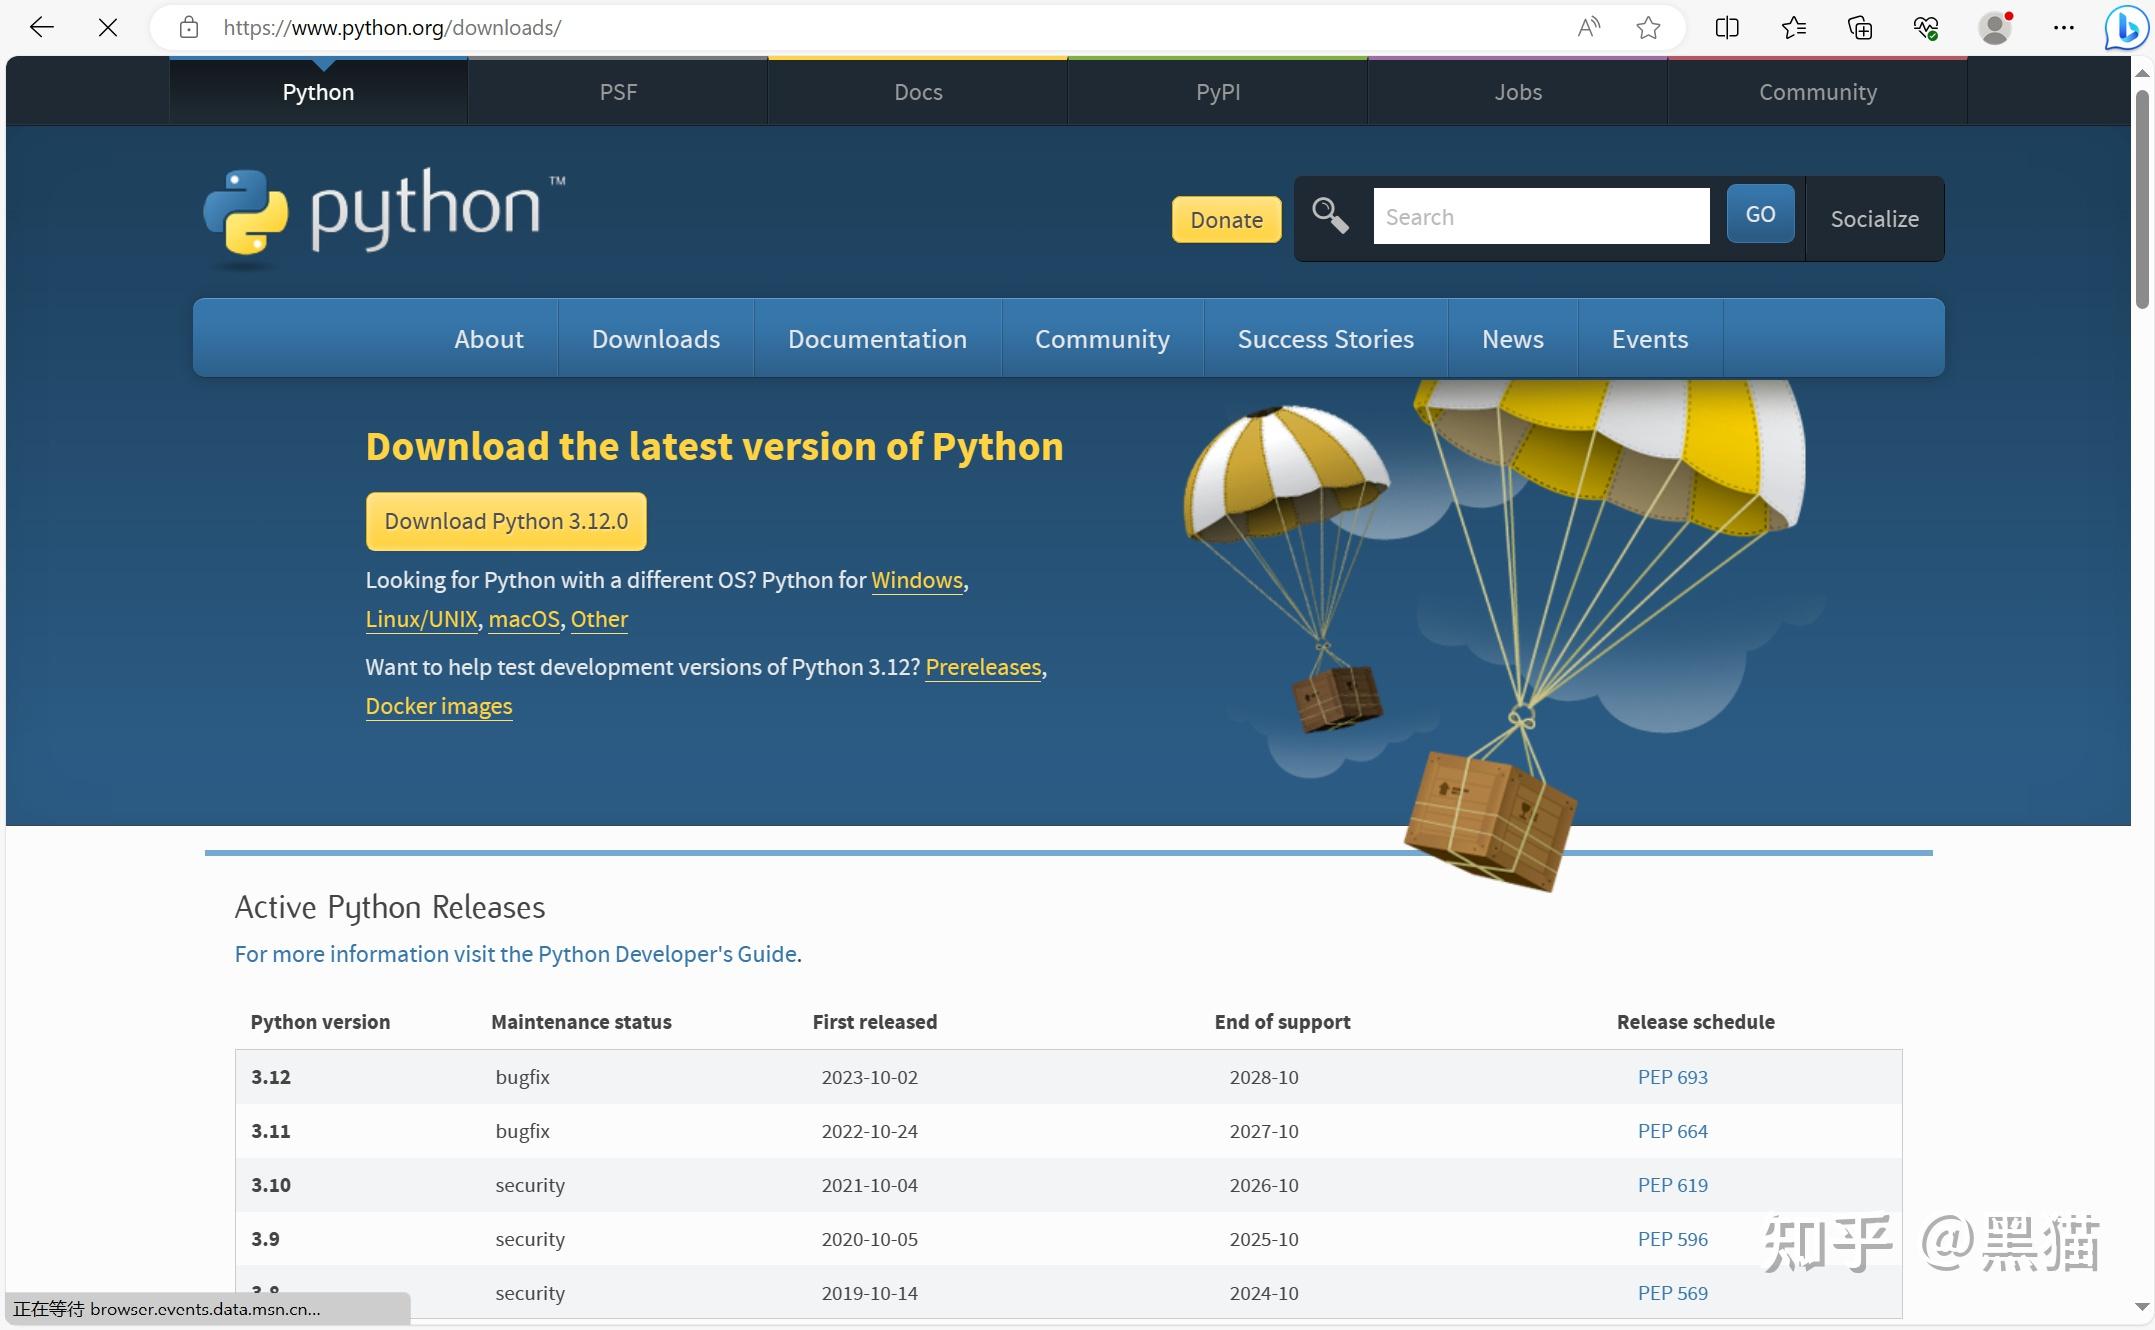Switch to the Docs top tab

pos(917,92)
